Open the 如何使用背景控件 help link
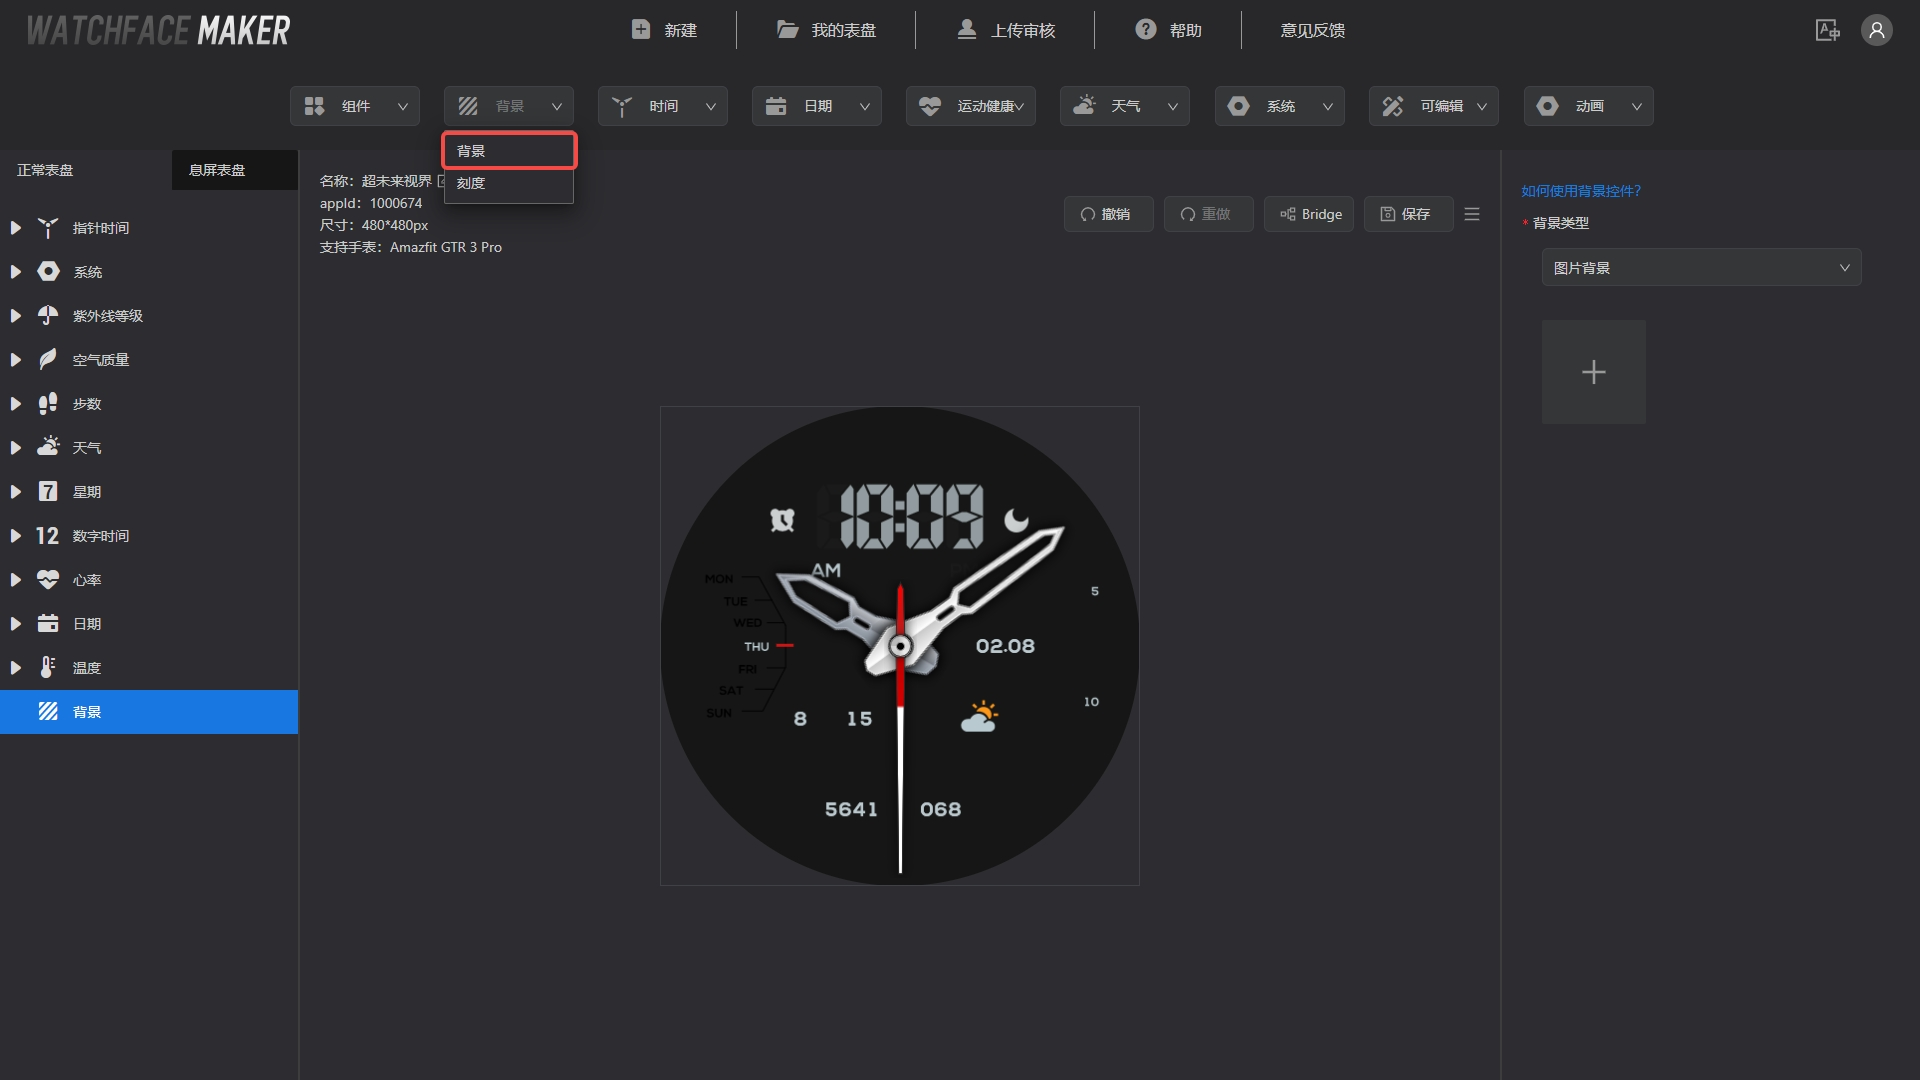Viewport: 1920px width, 1080px height. pyautogui.click(x=1581, y=191)
